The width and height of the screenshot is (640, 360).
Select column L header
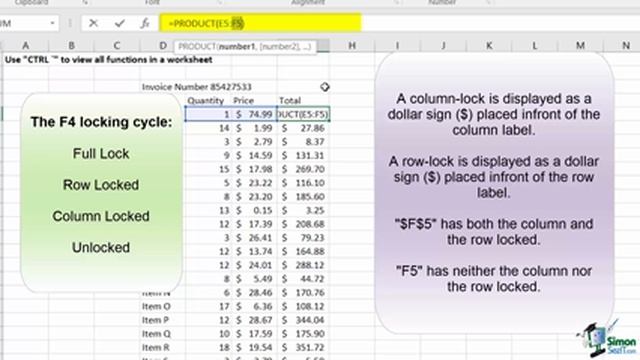tap(534, 45)
